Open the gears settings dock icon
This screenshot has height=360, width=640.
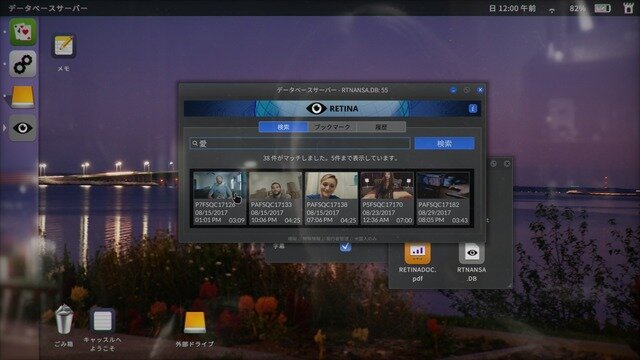(x=23, y=64)
